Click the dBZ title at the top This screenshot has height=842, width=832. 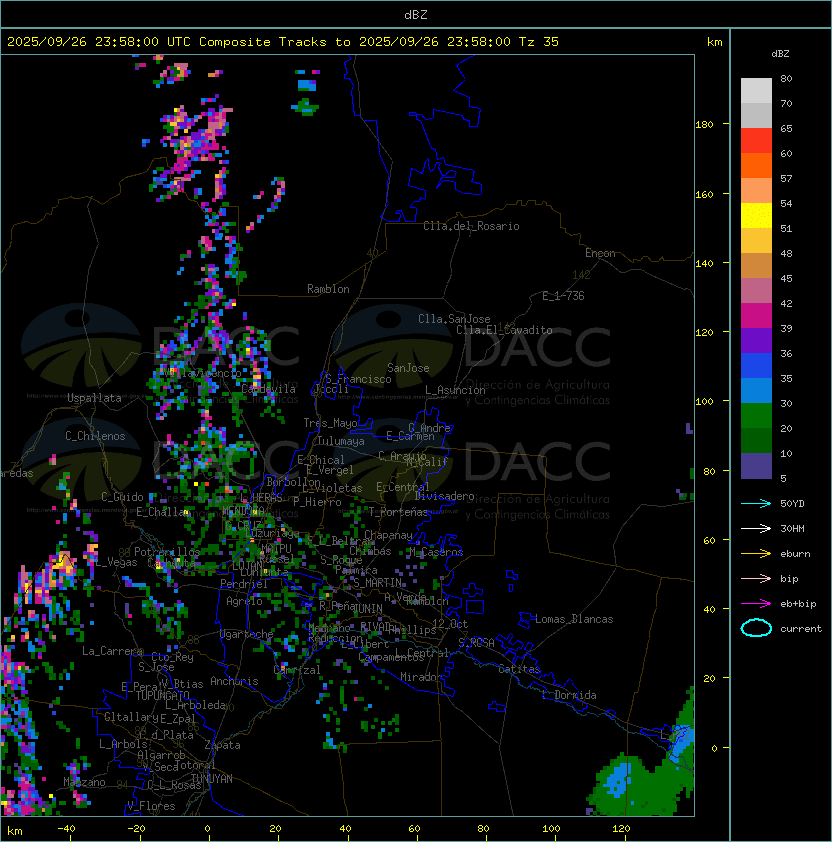click(x=416, y=14)
